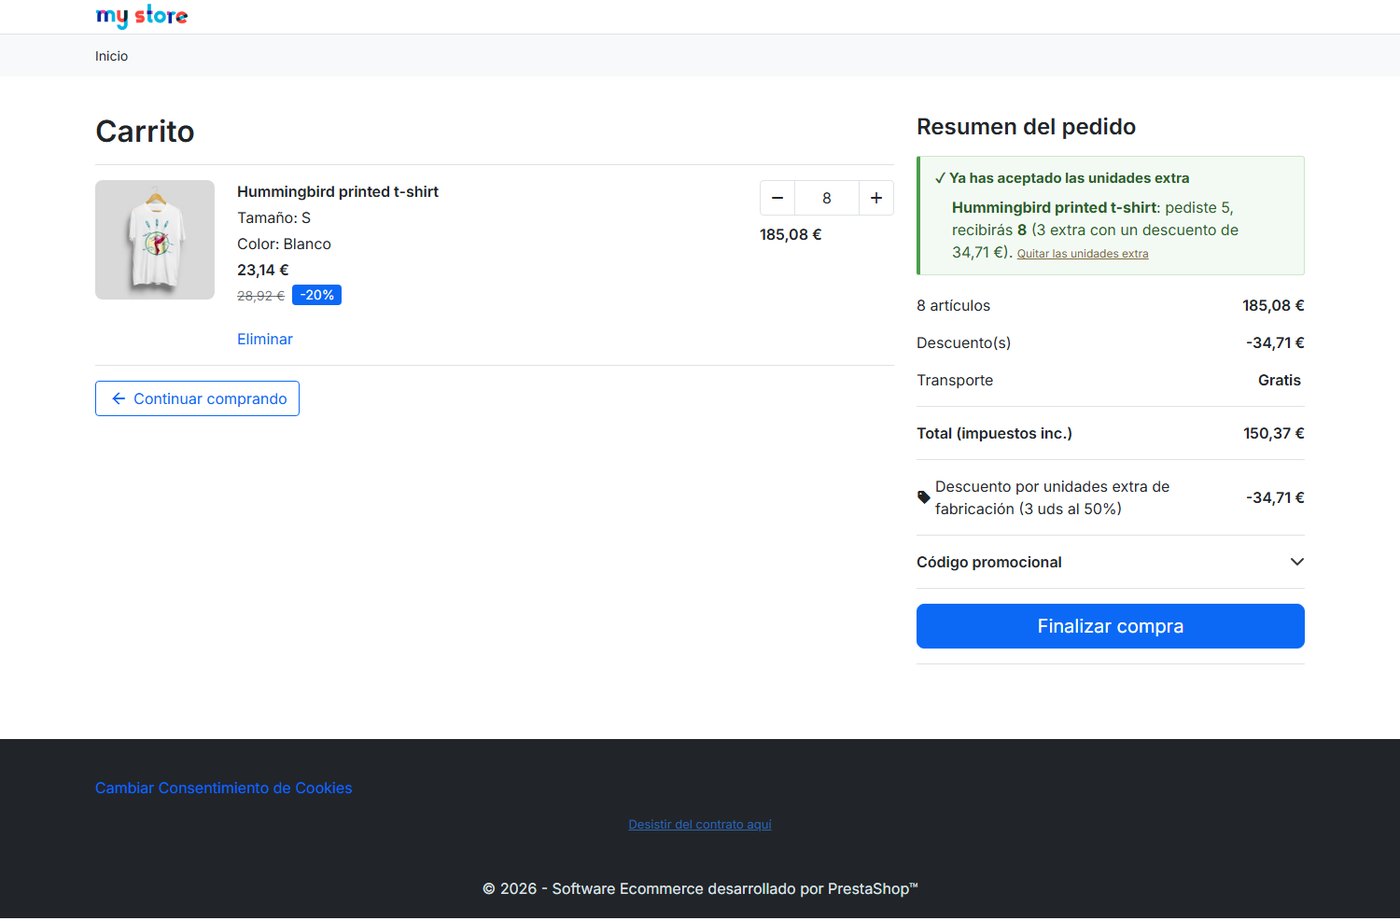1400x921 pixels.
Task: Open Hummingbird printed t-shirt product title
Action: tap(338, 192)
